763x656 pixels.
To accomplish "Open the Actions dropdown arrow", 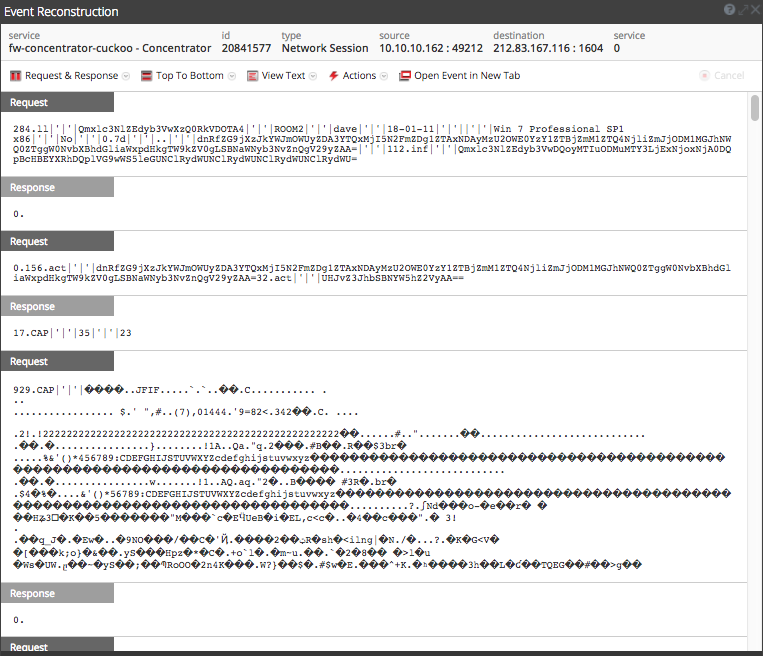I will point(384,76).
